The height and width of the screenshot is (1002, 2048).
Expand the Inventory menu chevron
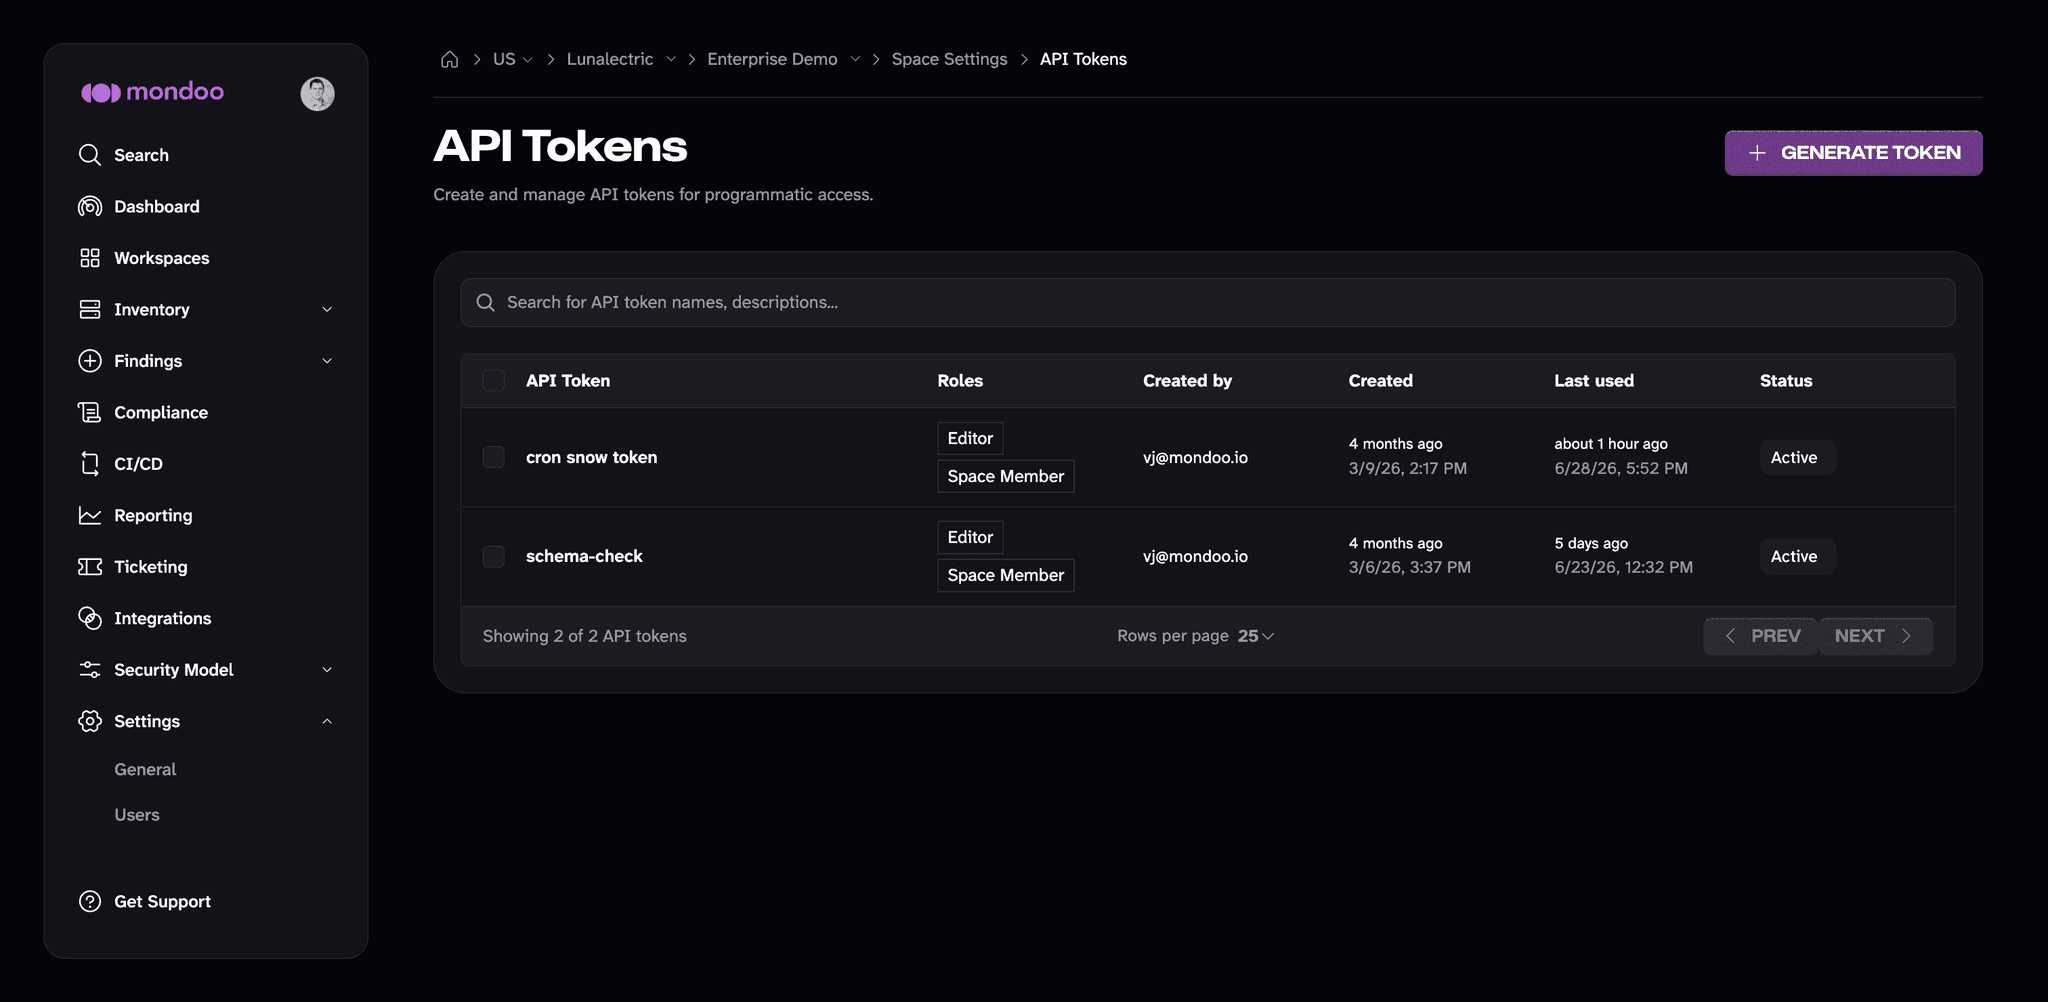(x=327, y=310)
